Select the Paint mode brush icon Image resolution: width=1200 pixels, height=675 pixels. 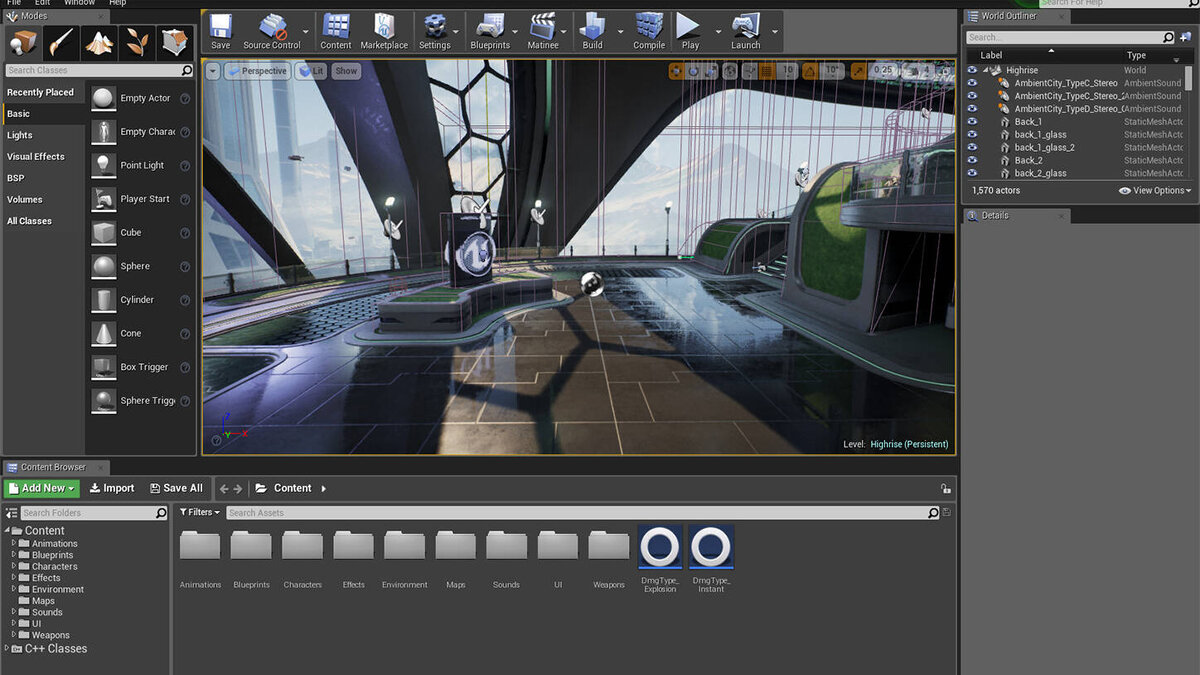coord(61,43)
